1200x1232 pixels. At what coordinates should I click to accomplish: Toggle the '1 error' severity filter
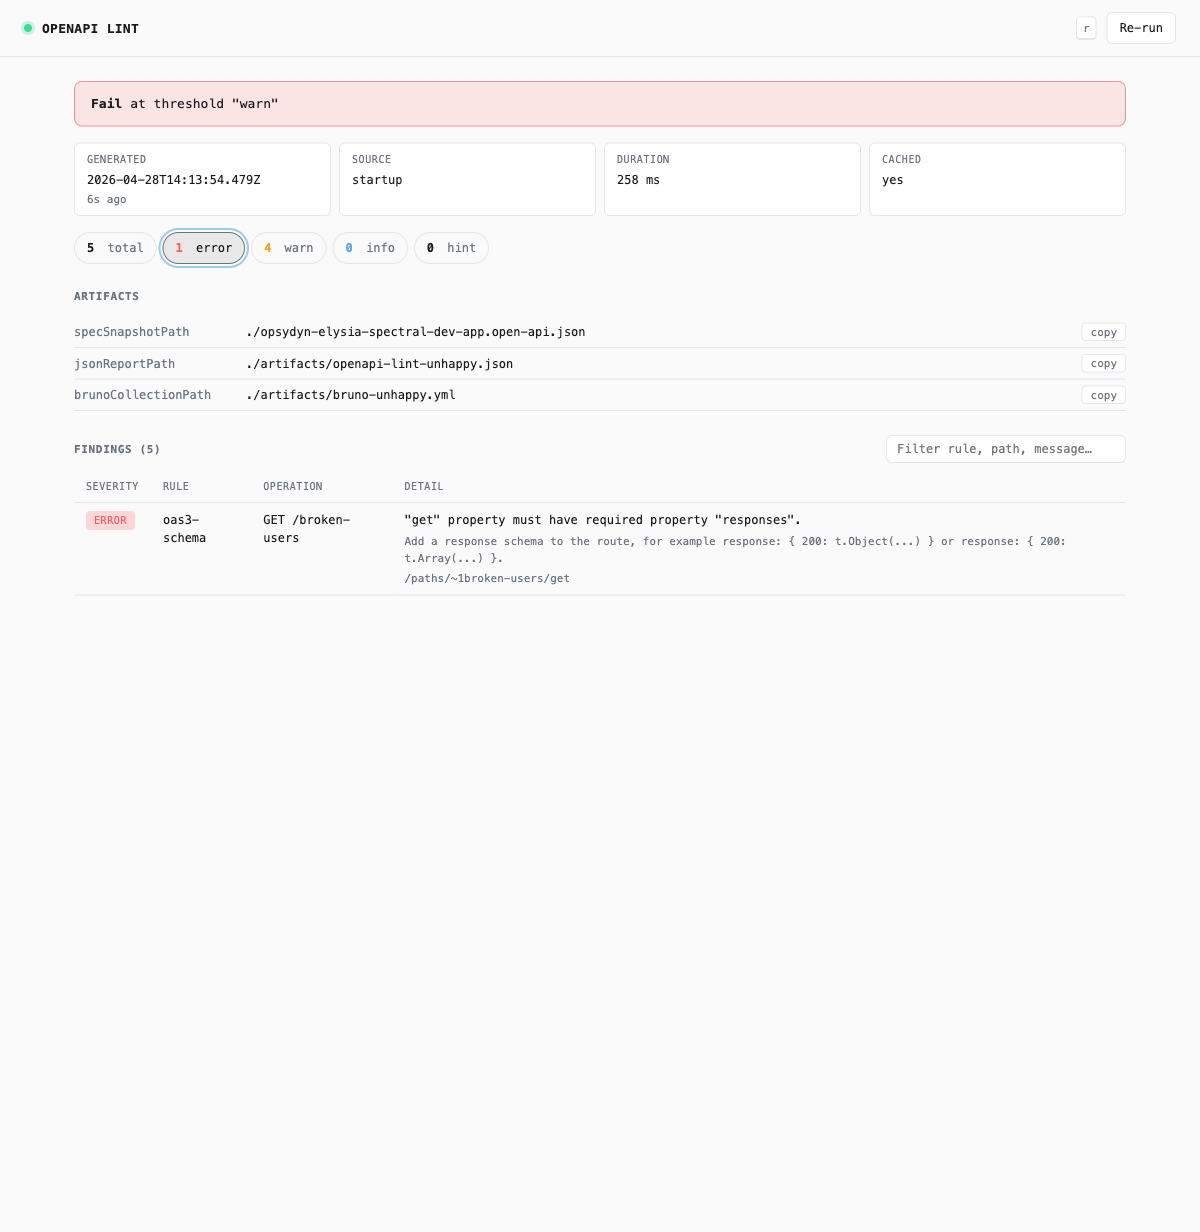point(204,248)
